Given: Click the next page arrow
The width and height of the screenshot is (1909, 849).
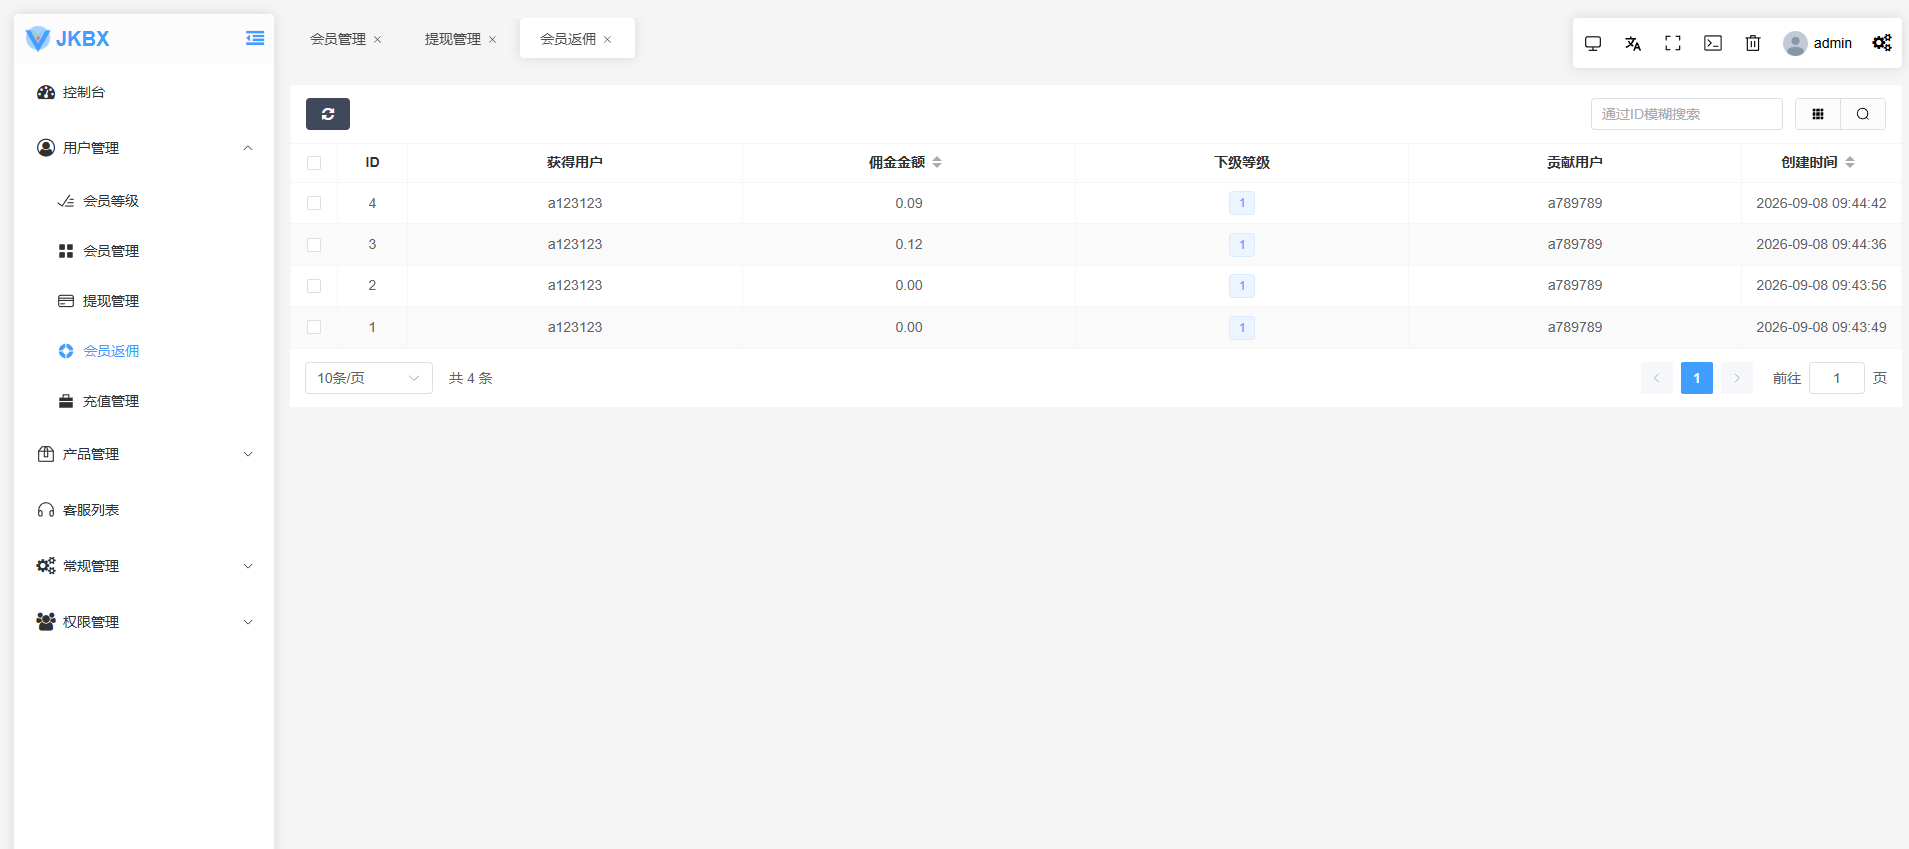Looking at the screenshot, I should click(1737, 378).
